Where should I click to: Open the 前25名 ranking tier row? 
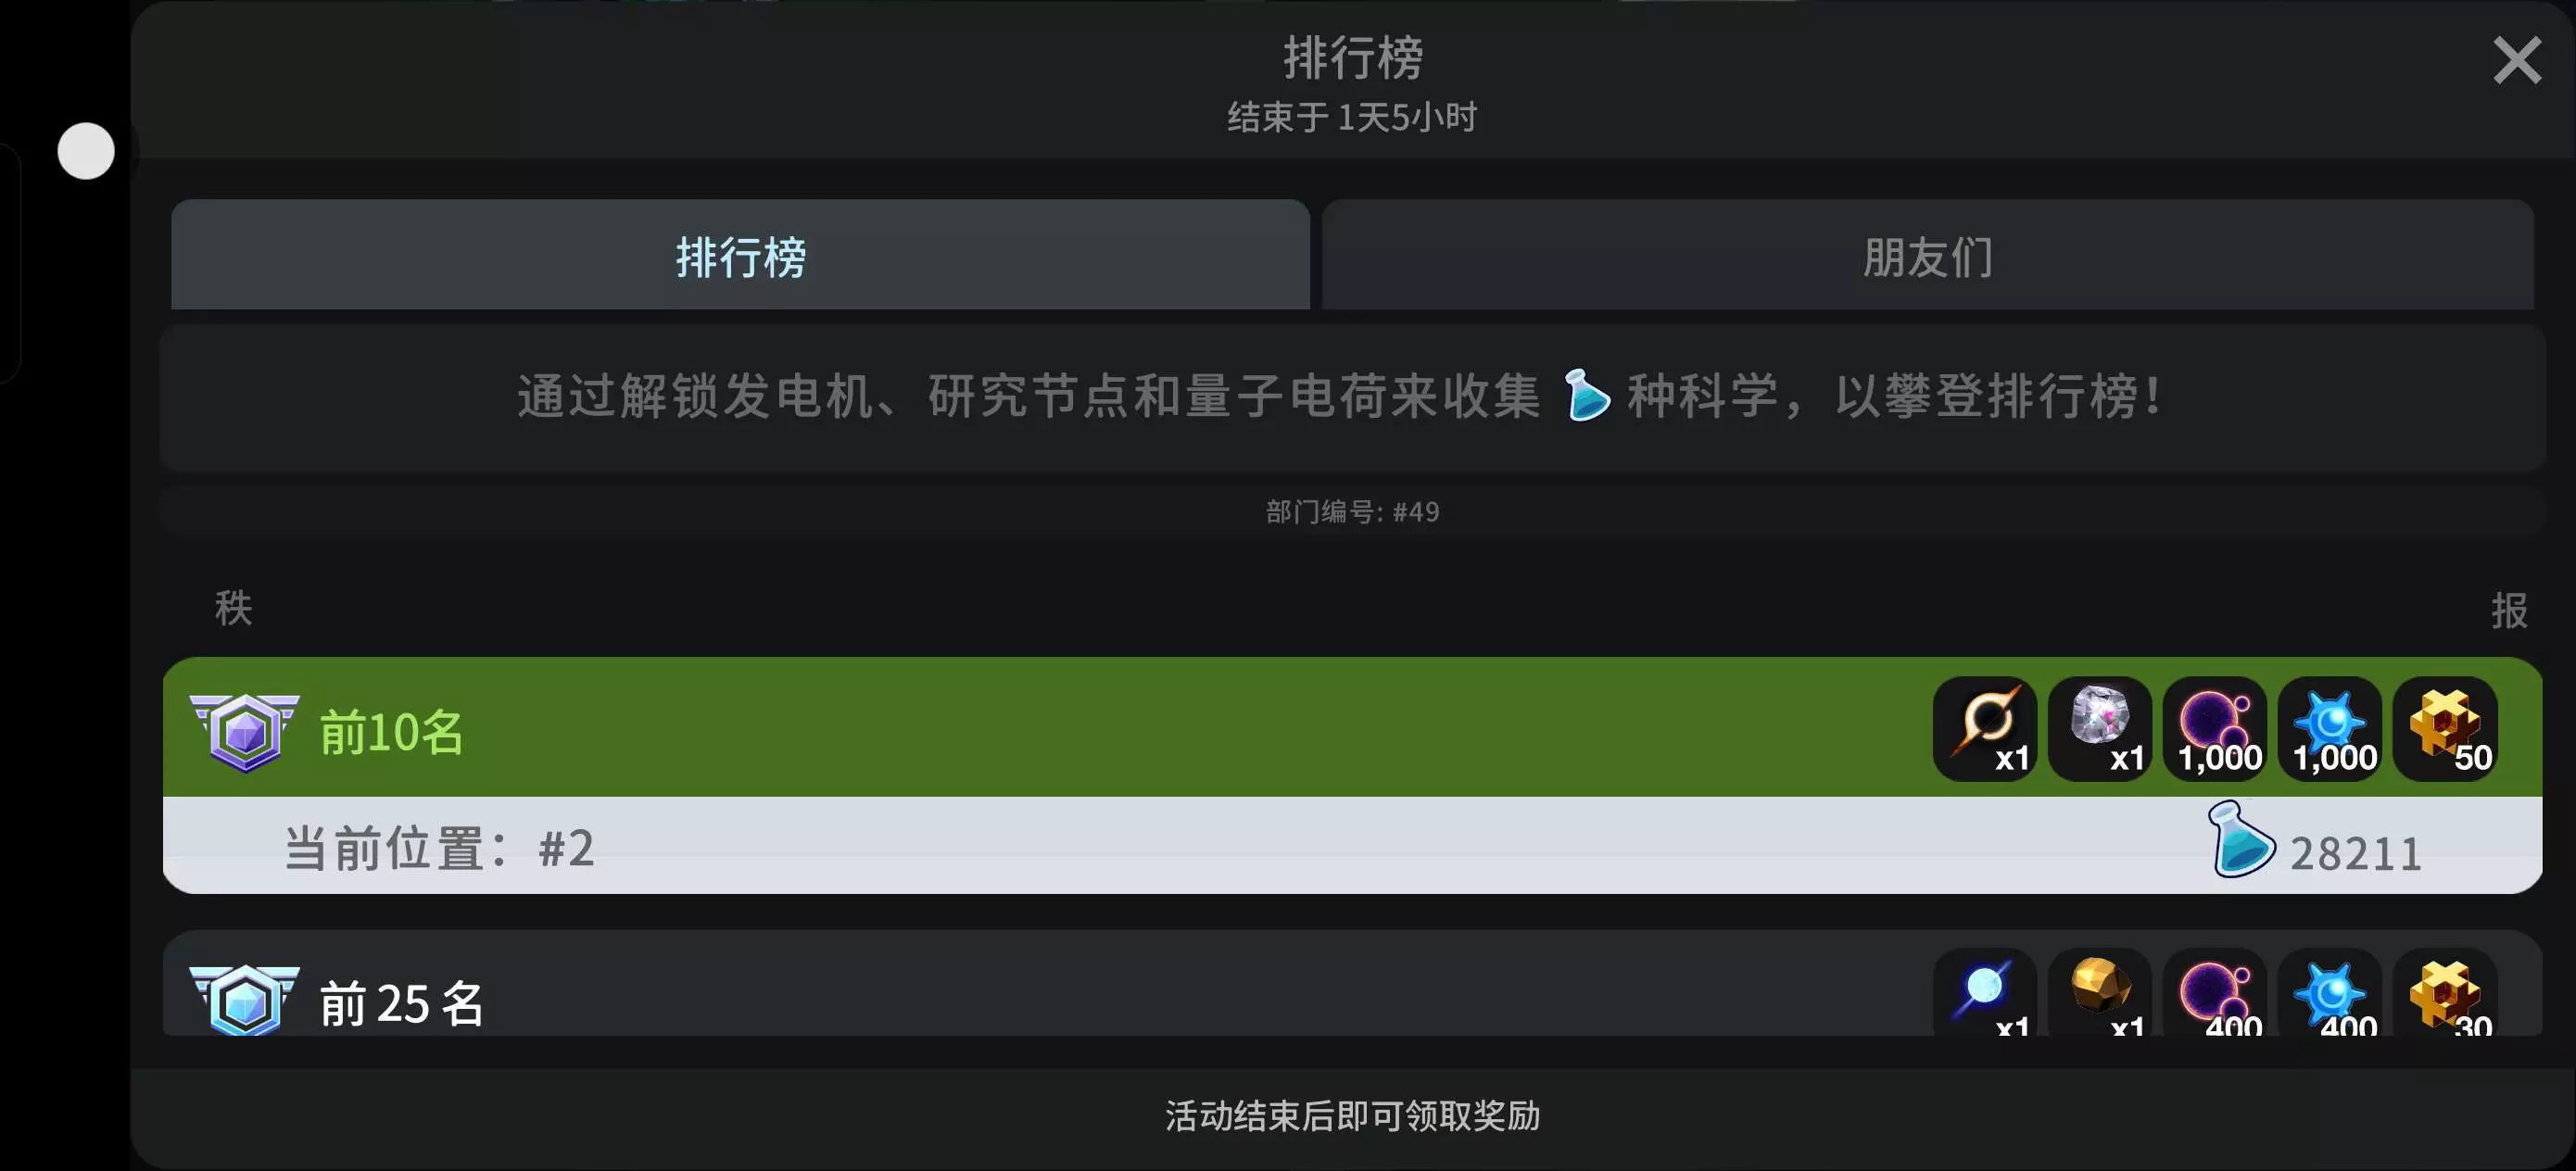click(x=1352, y=985)
